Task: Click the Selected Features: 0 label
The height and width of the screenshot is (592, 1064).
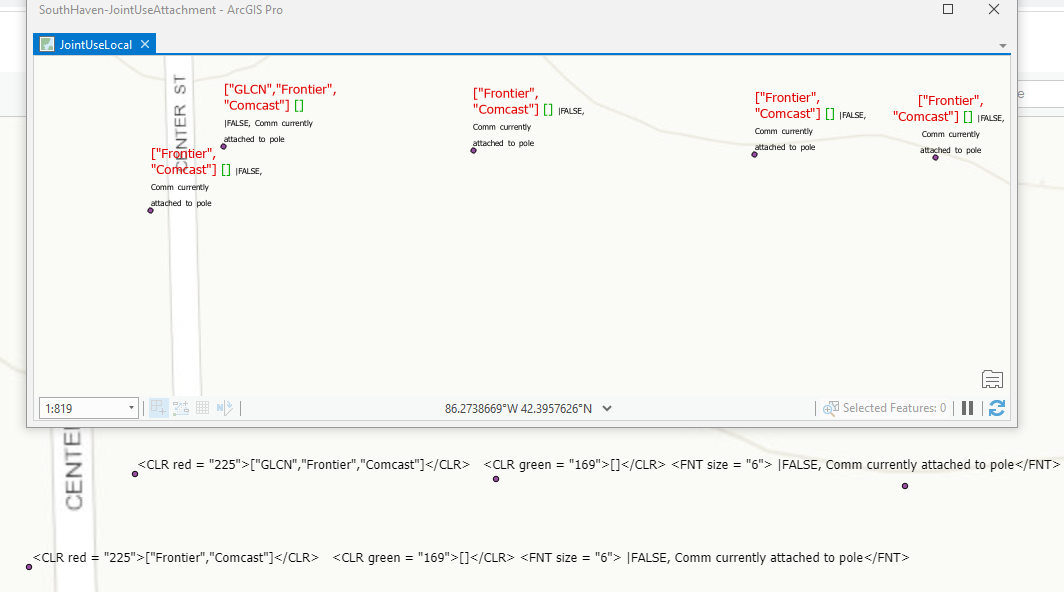Action: coord(894,408)
